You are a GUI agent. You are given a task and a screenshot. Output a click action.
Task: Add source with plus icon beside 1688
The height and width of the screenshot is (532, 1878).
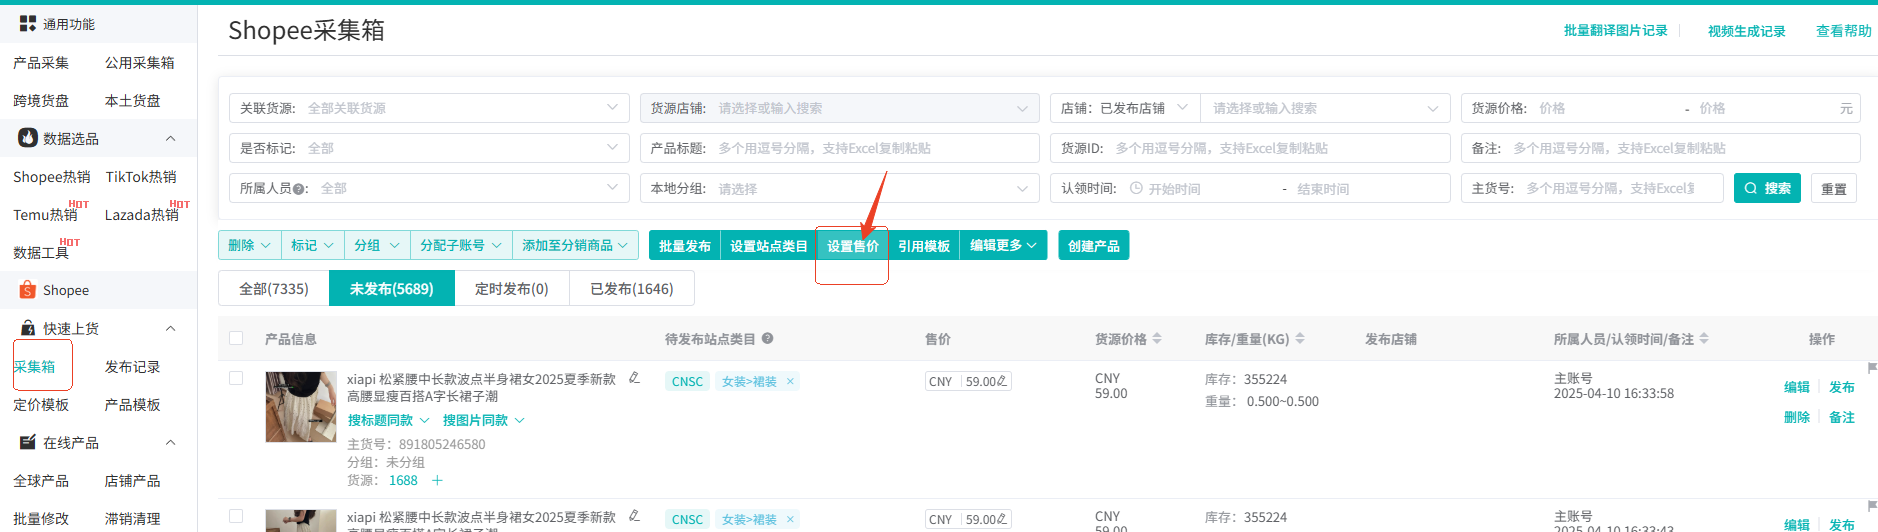437,480
